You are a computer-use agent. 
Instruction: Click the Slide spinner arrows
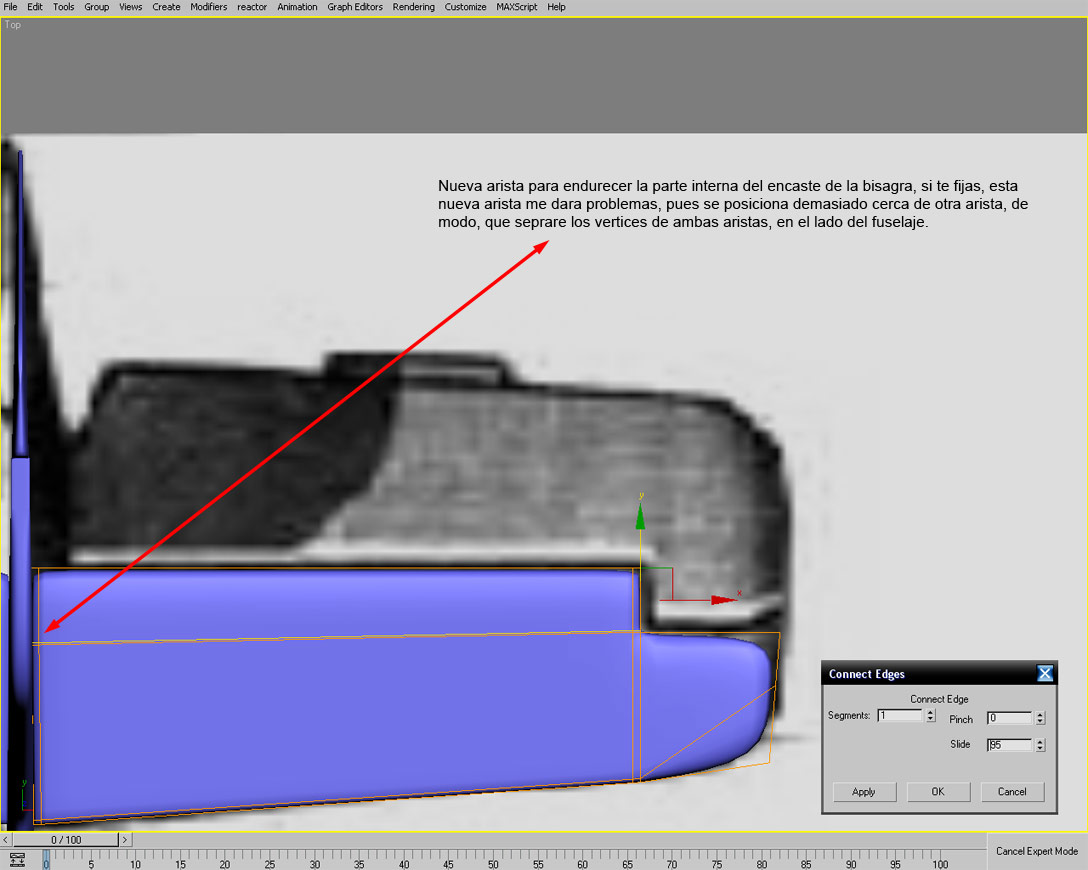1040,745
